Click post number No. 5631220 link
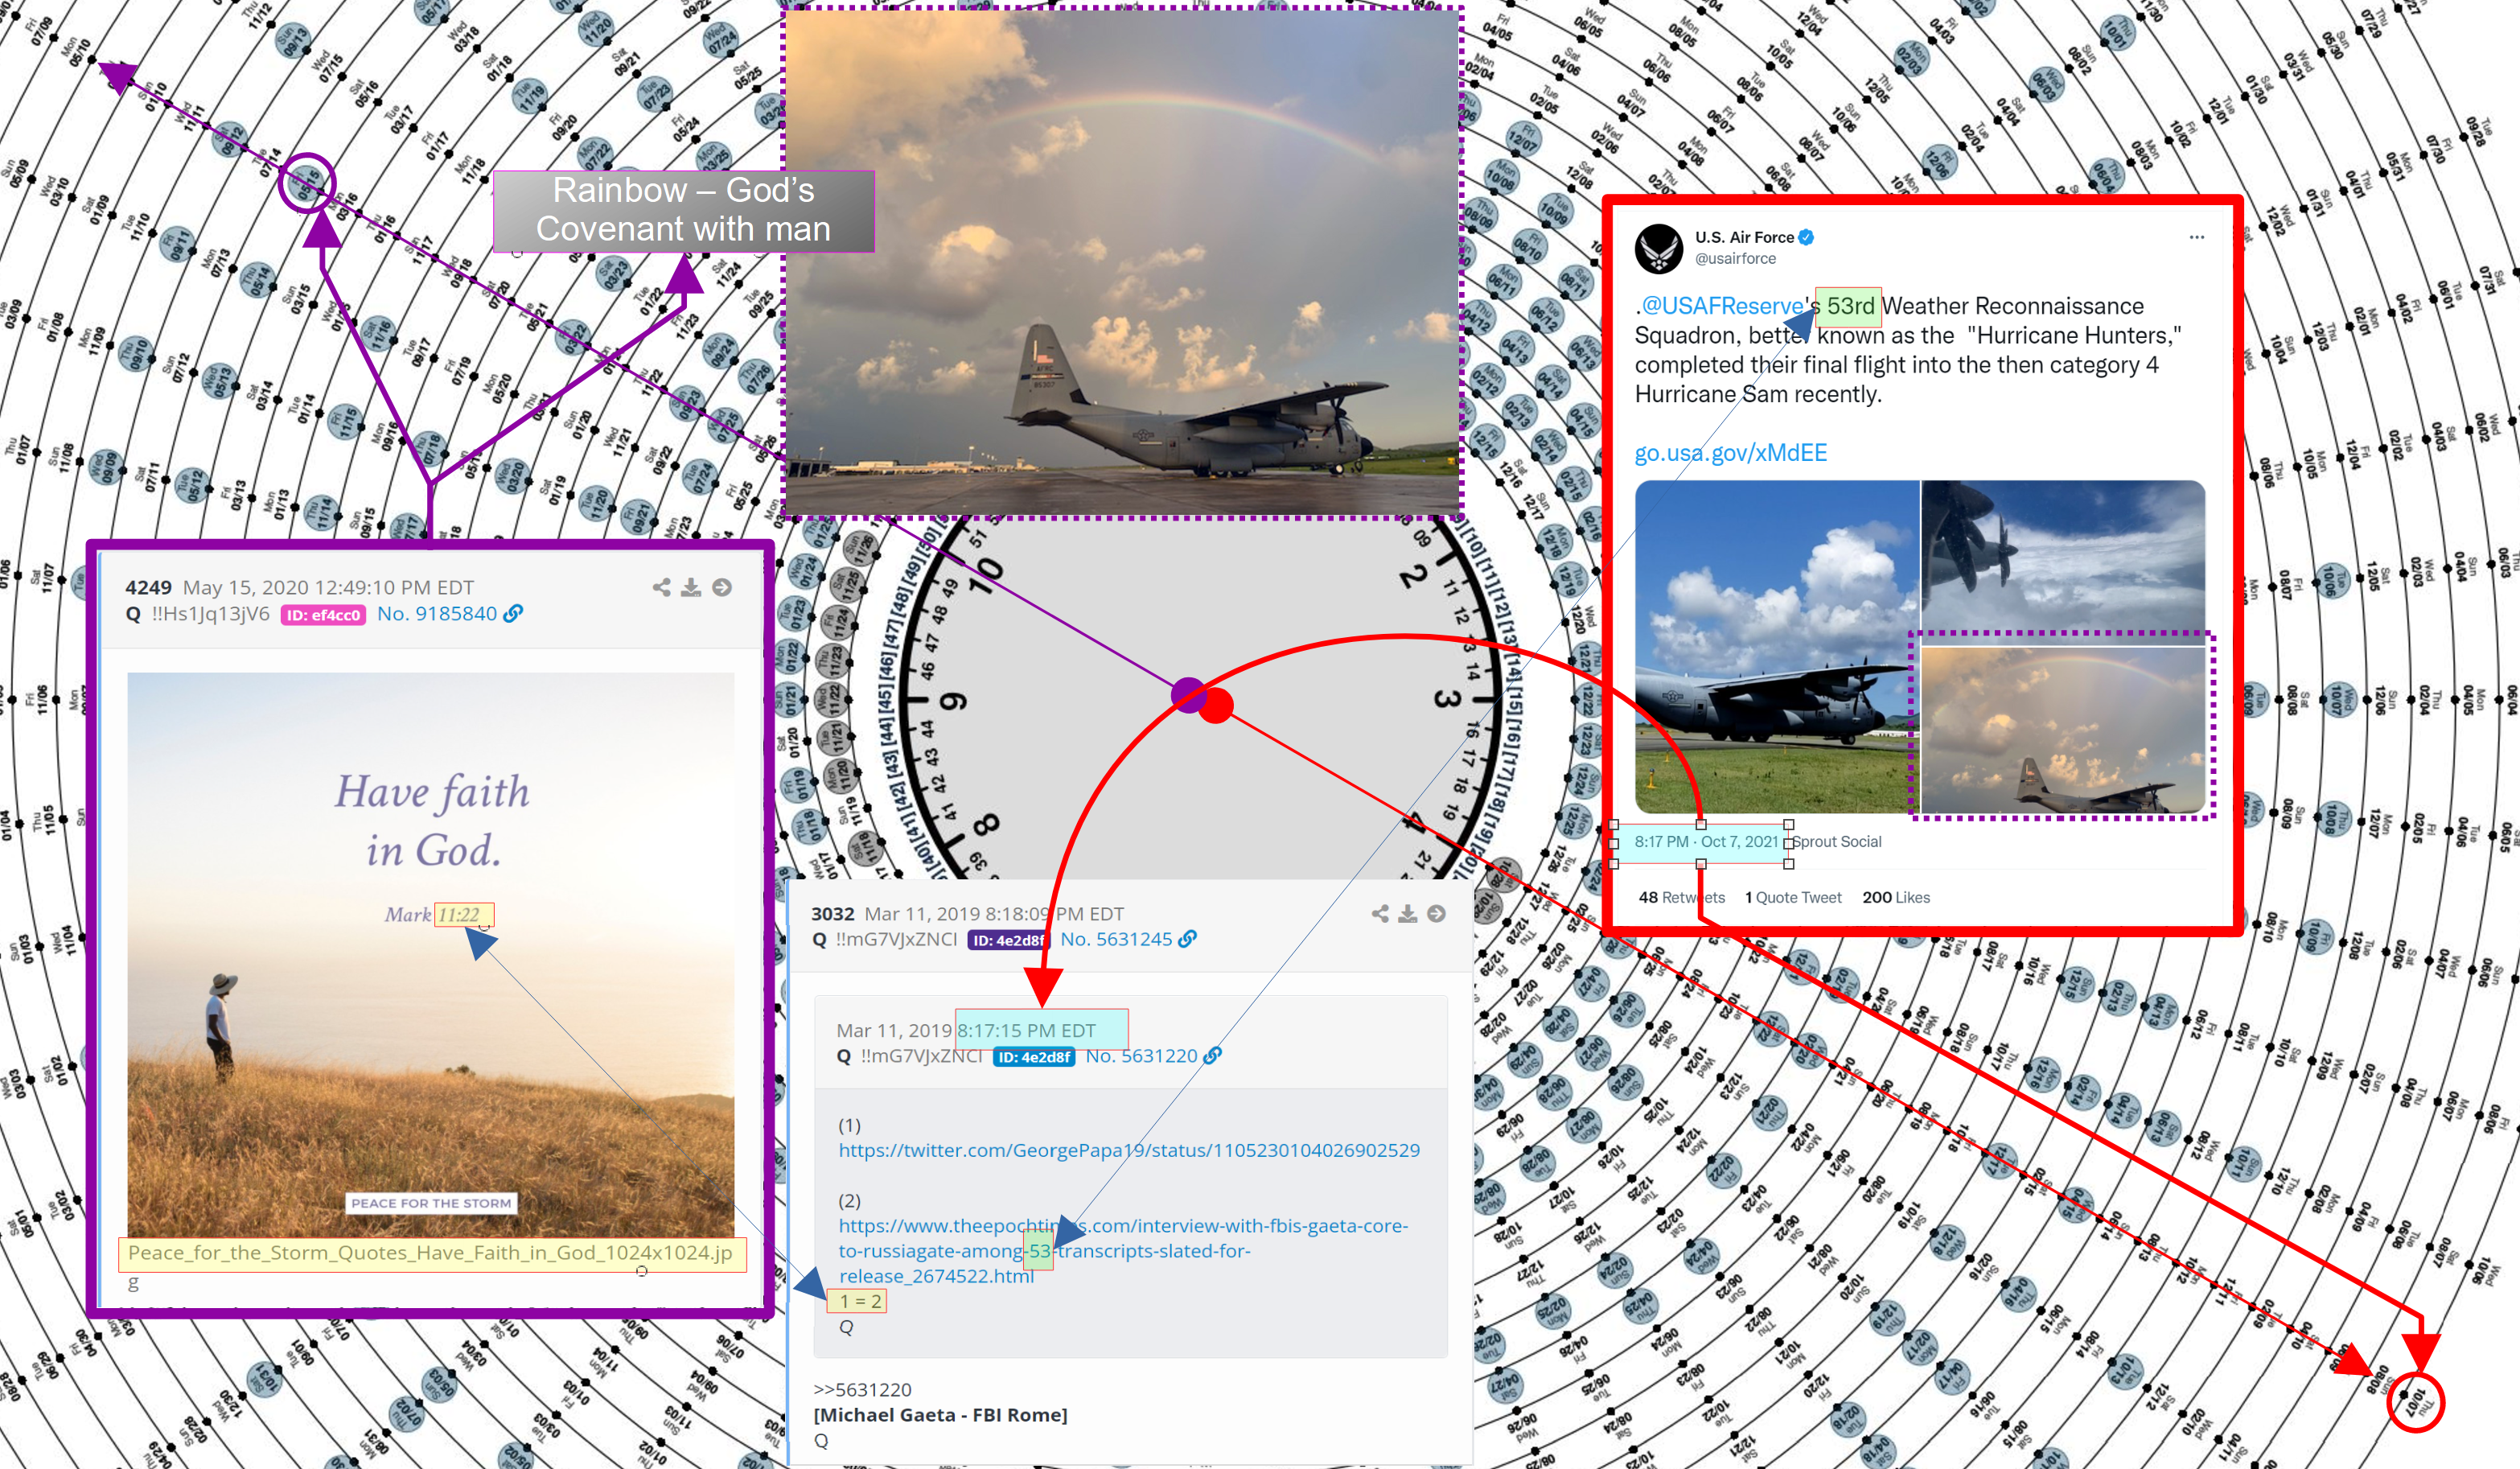Viewport: 2520px width, 1469px height. 1141,1055
